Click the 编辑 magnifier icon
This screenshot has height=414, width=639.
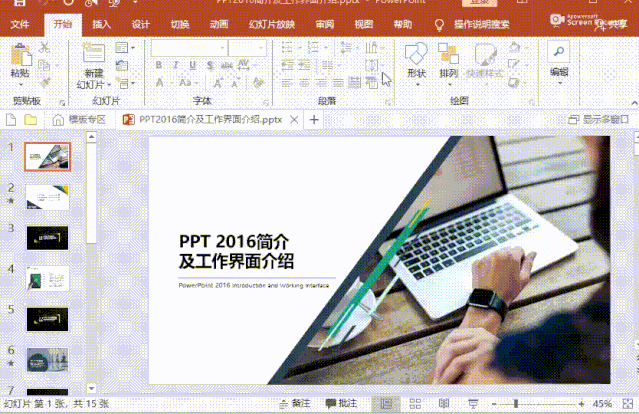pyautogui.click(x=559, y=52)
